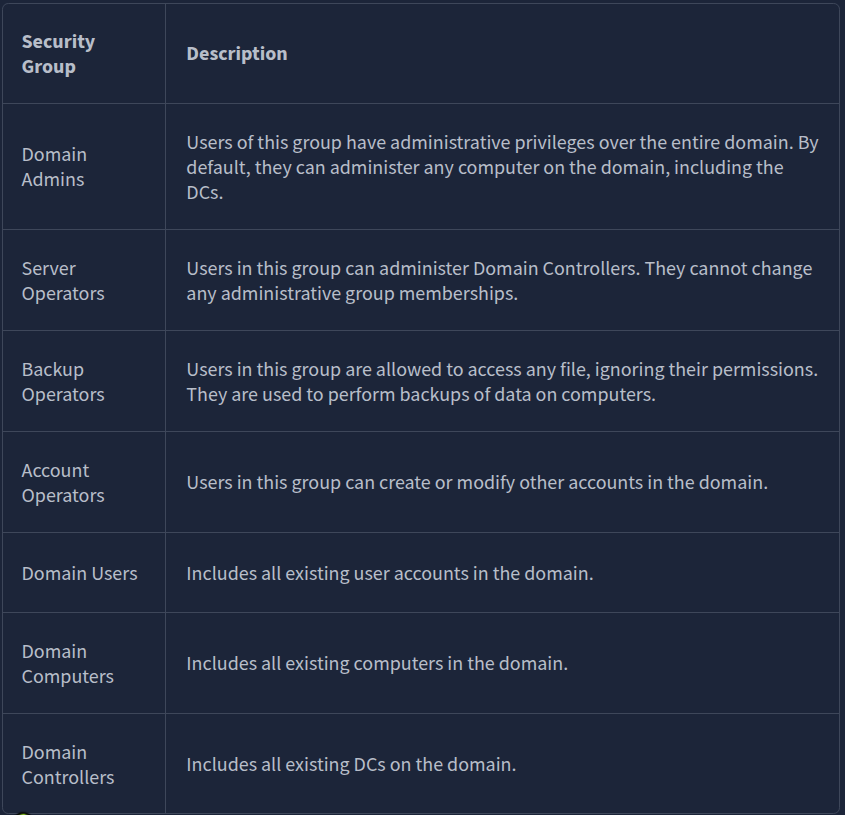Select the Domain Admins group cell

(54, 167)
